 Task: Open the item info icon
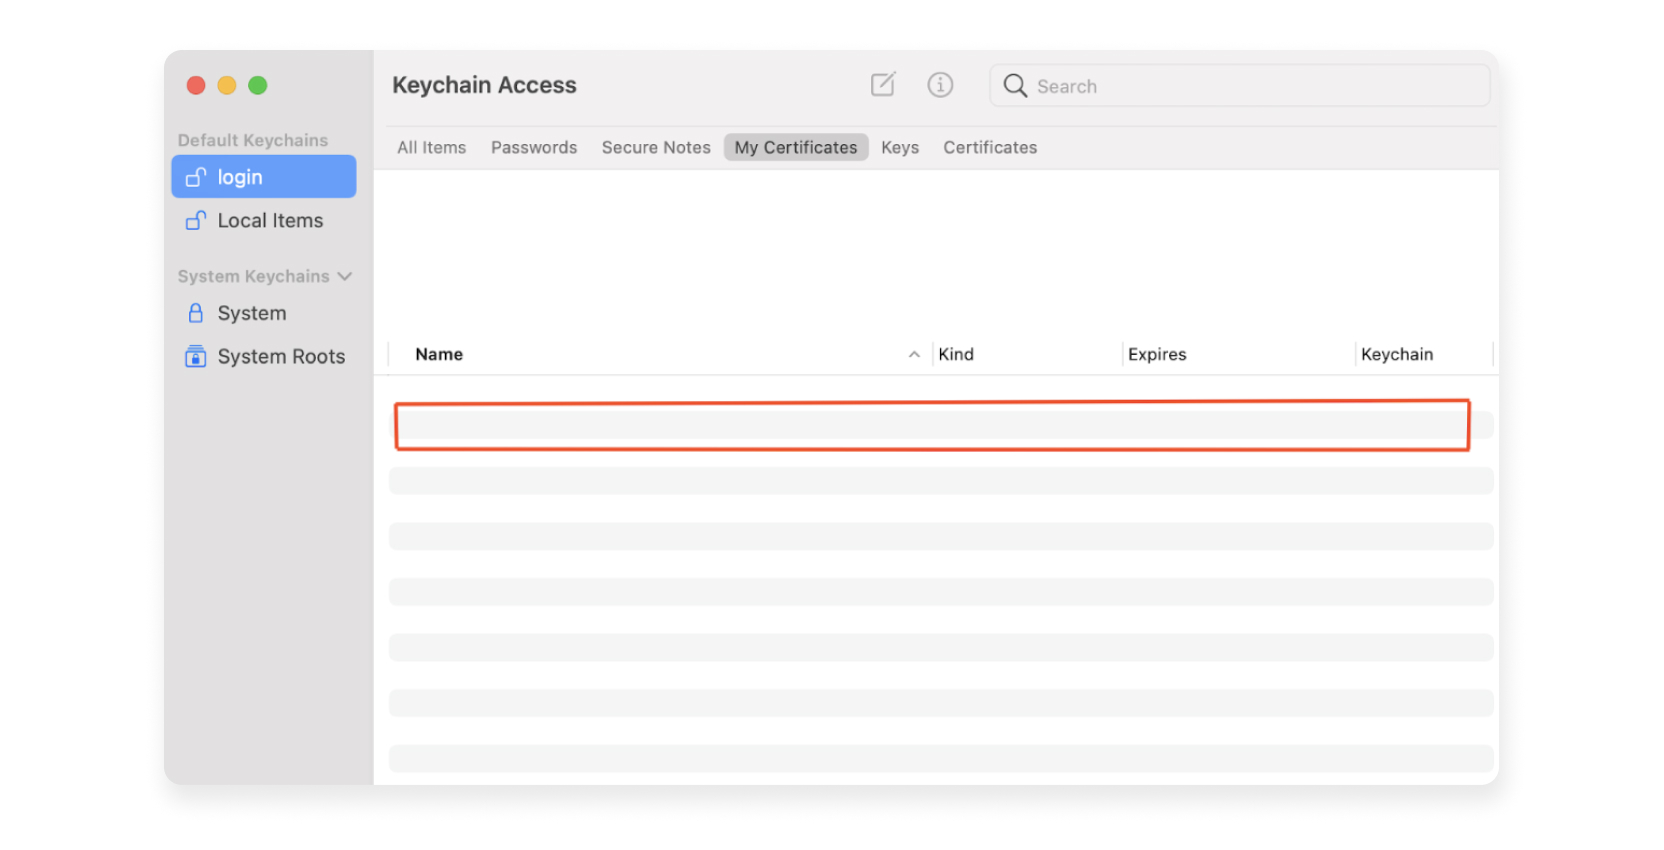pos(940,85)
